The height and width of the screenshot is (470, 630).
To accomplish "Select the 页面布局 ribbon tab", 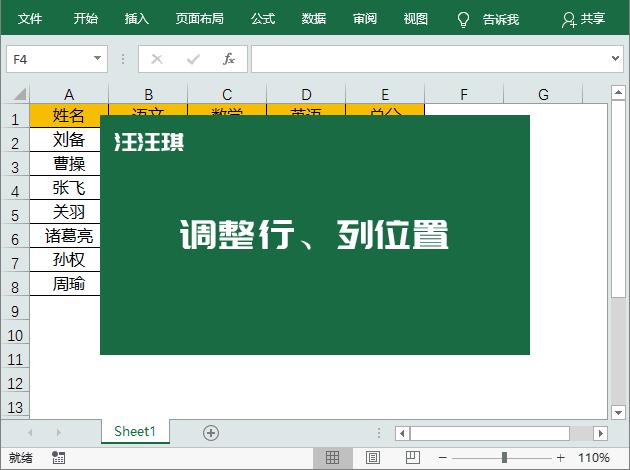I will [200, 18].
